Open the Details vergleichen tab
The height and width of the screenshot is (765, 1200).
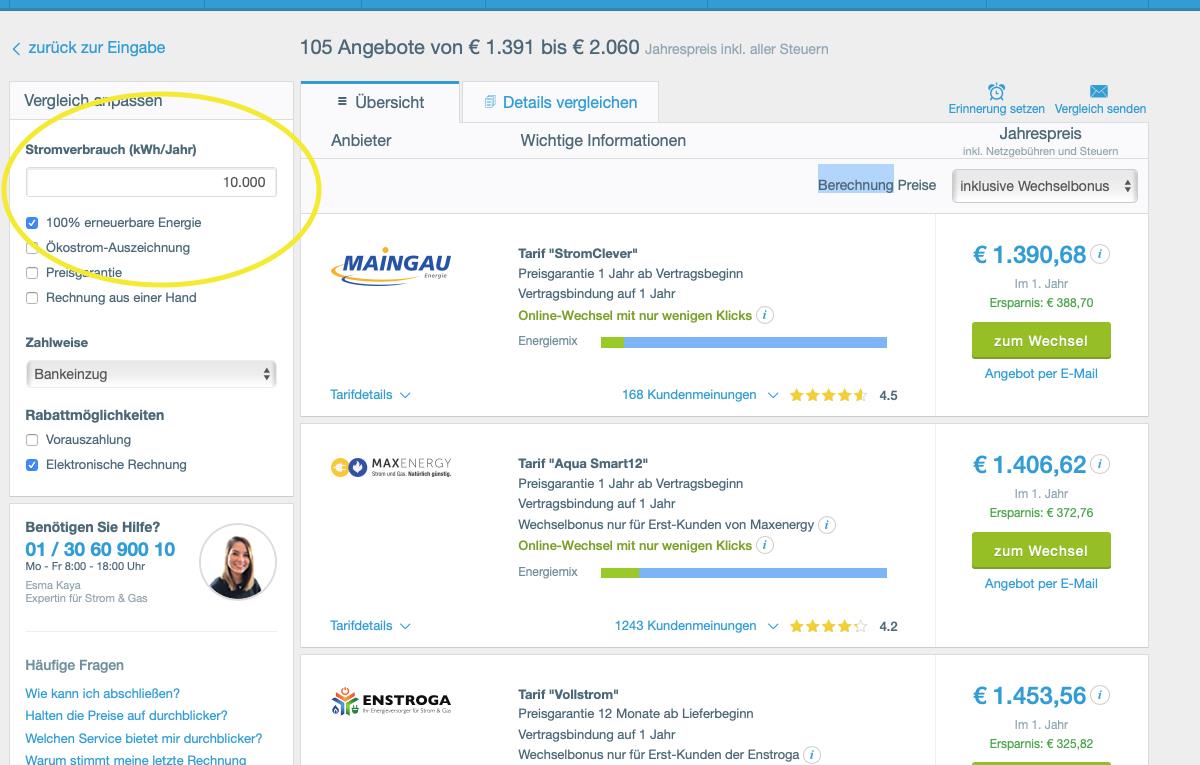coord(561,102)
